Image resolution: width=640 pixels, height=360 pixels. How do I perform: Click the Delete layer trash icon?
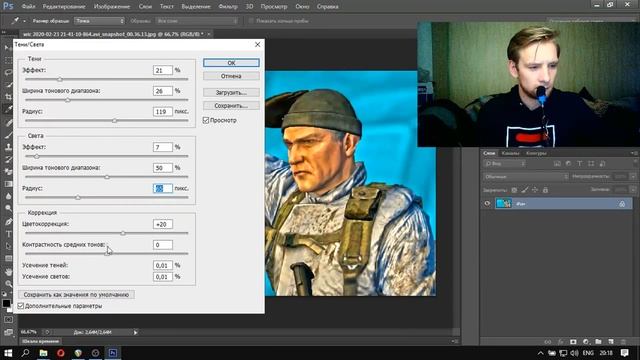[623, 342]
